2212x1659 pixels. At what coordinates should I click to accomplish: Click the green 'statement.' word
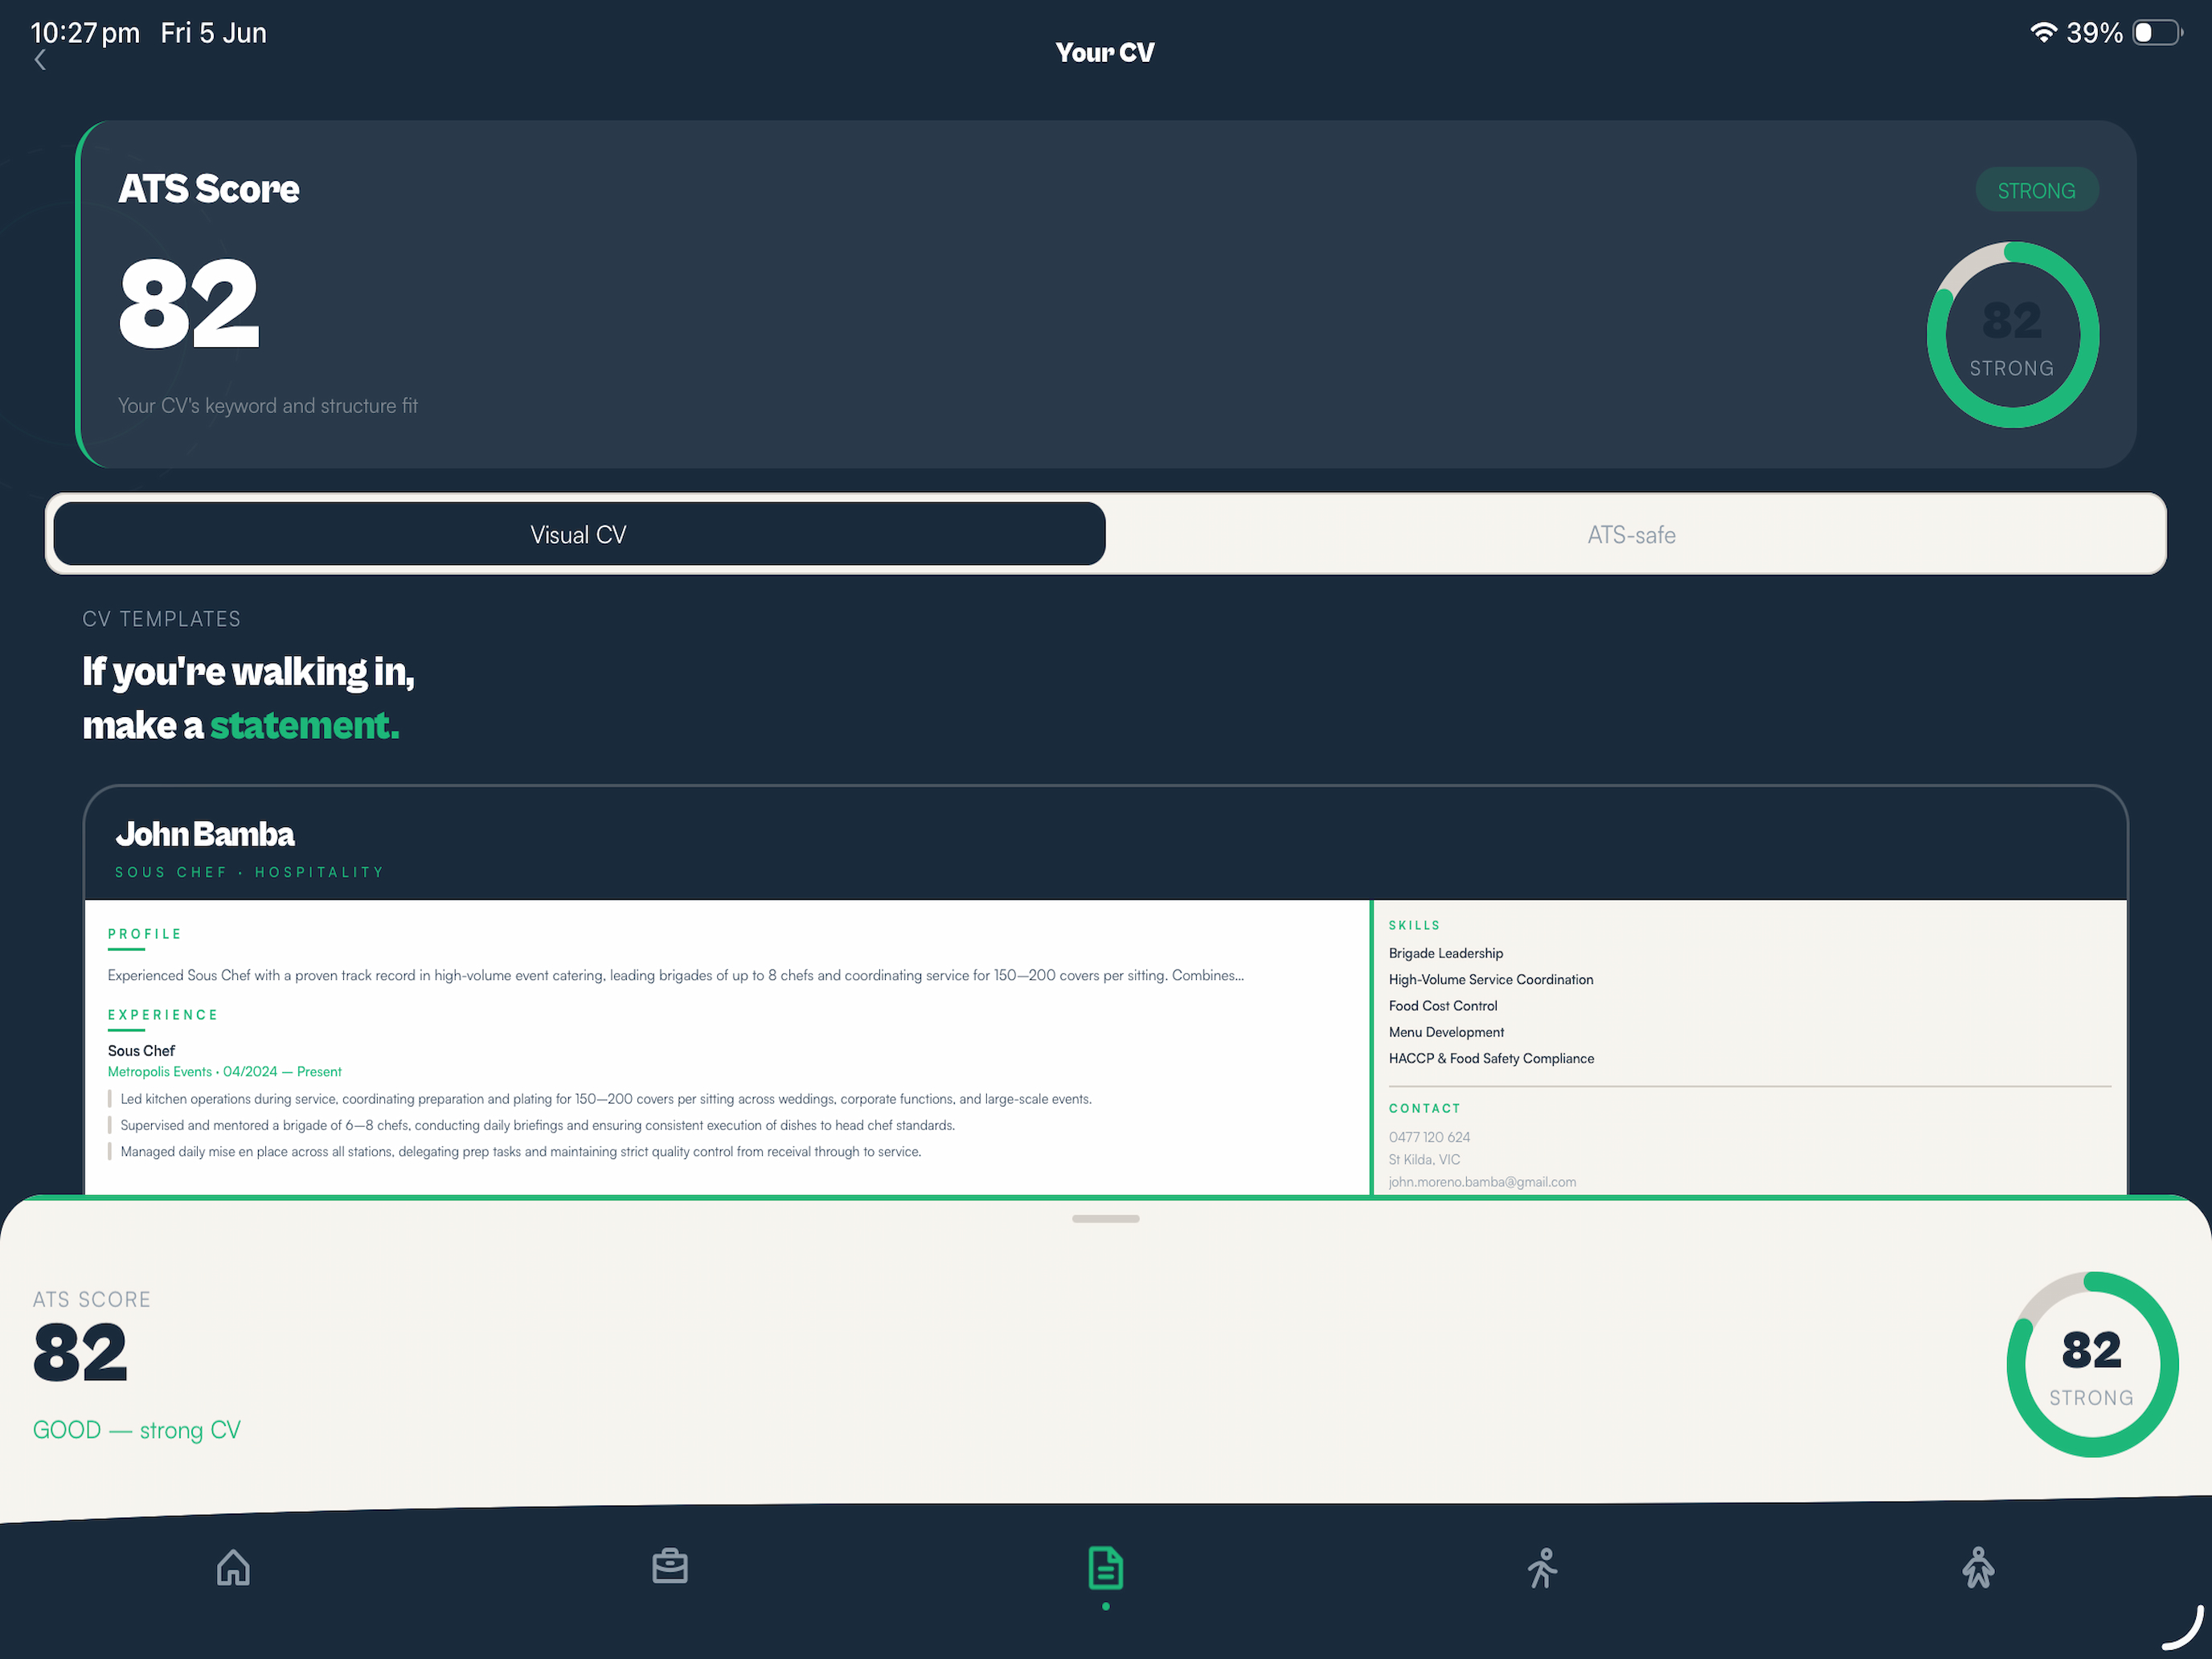point(304,725)
